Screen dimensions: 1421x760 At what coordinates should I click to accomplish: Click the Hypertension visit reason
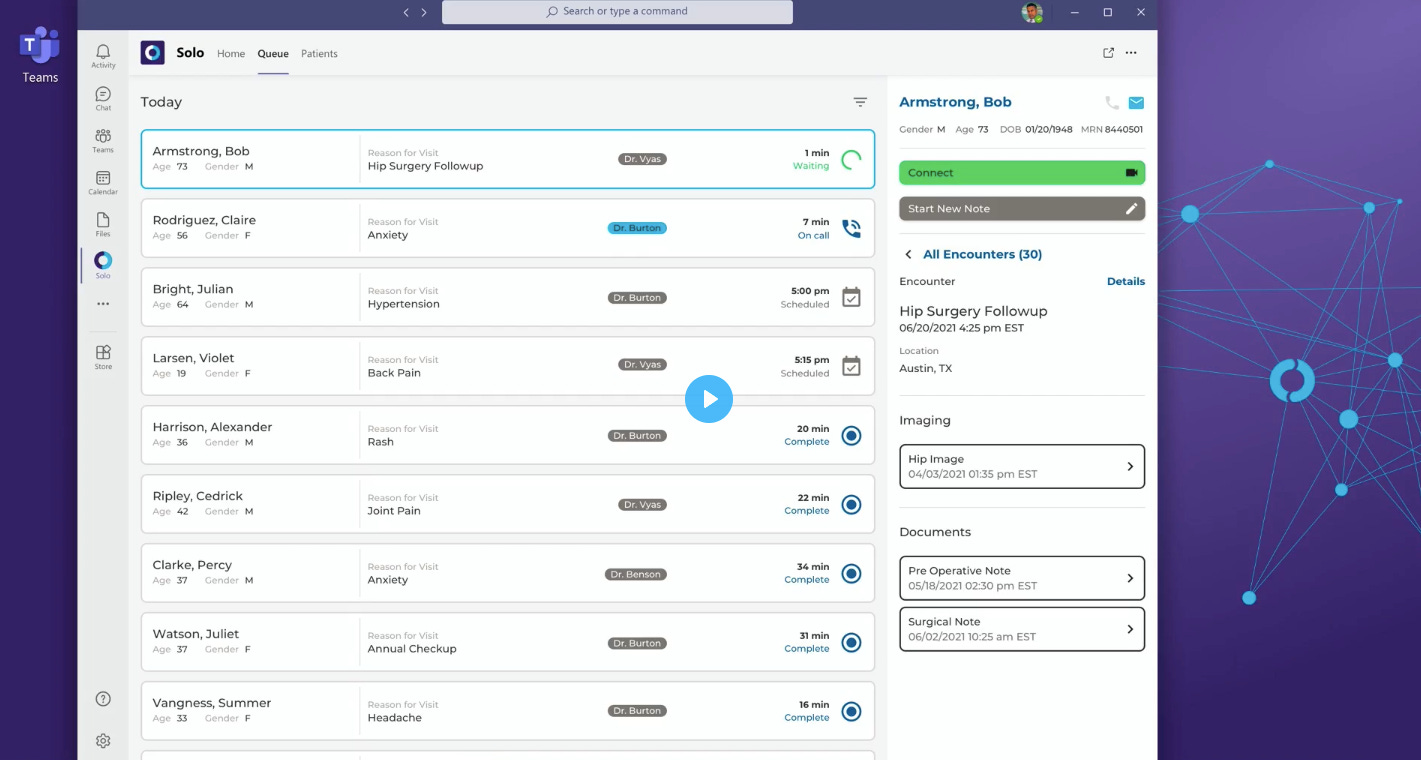404,304
